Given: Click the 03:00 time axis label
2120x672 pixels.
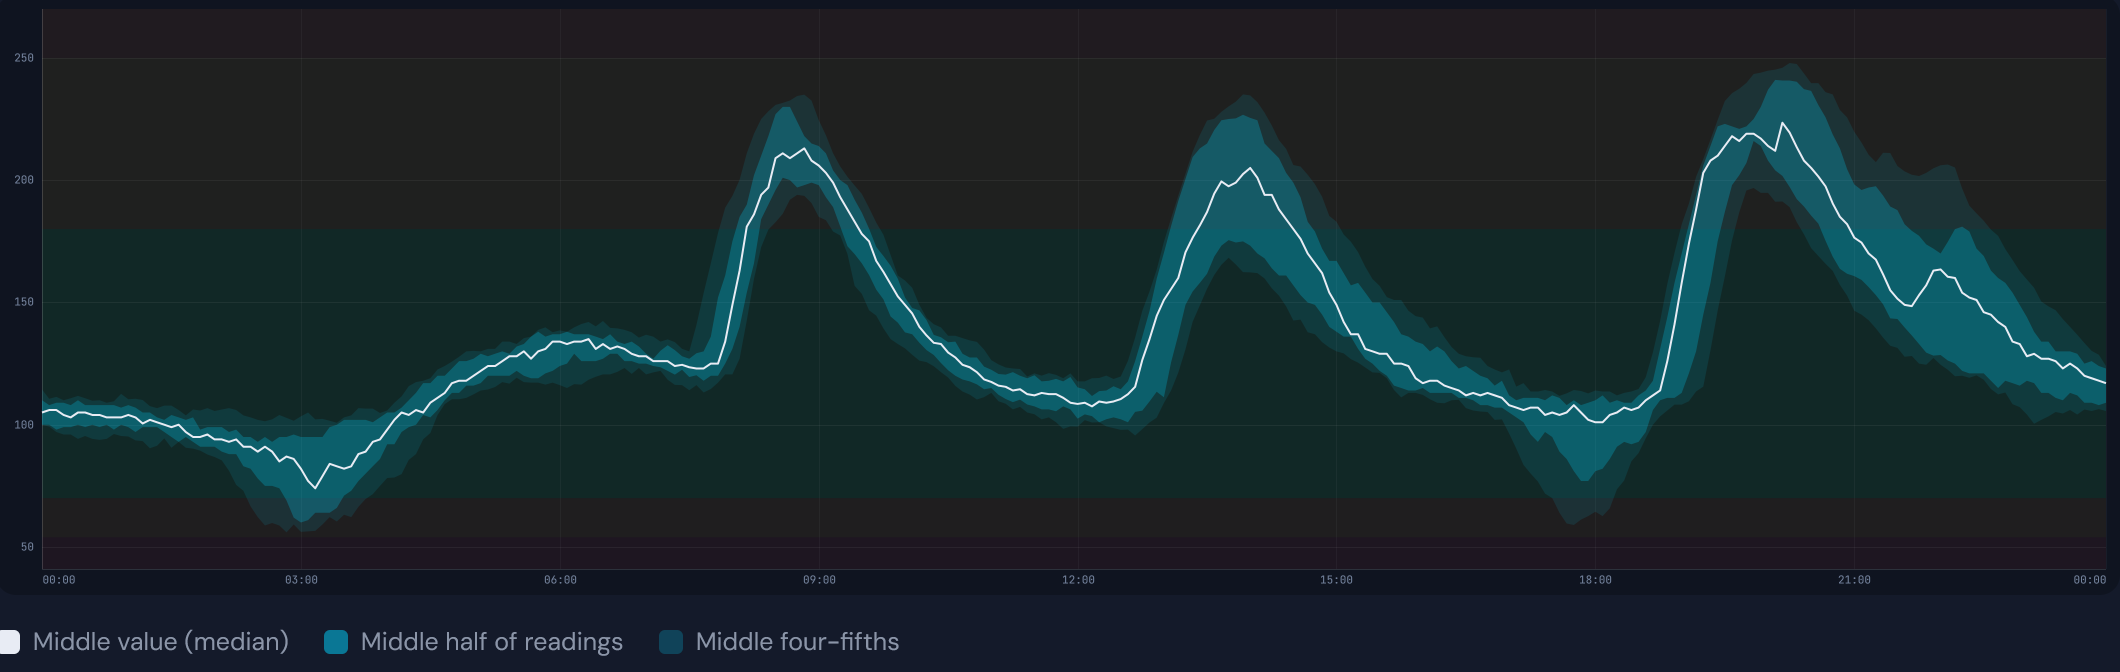Looking at the screenshot, I should 301,580.
